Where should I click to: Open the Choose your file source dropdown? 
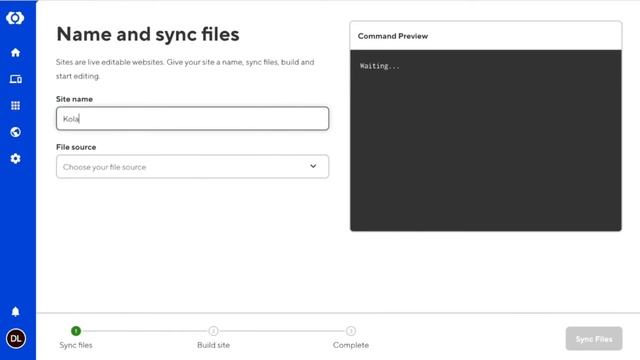click(192, 167)
